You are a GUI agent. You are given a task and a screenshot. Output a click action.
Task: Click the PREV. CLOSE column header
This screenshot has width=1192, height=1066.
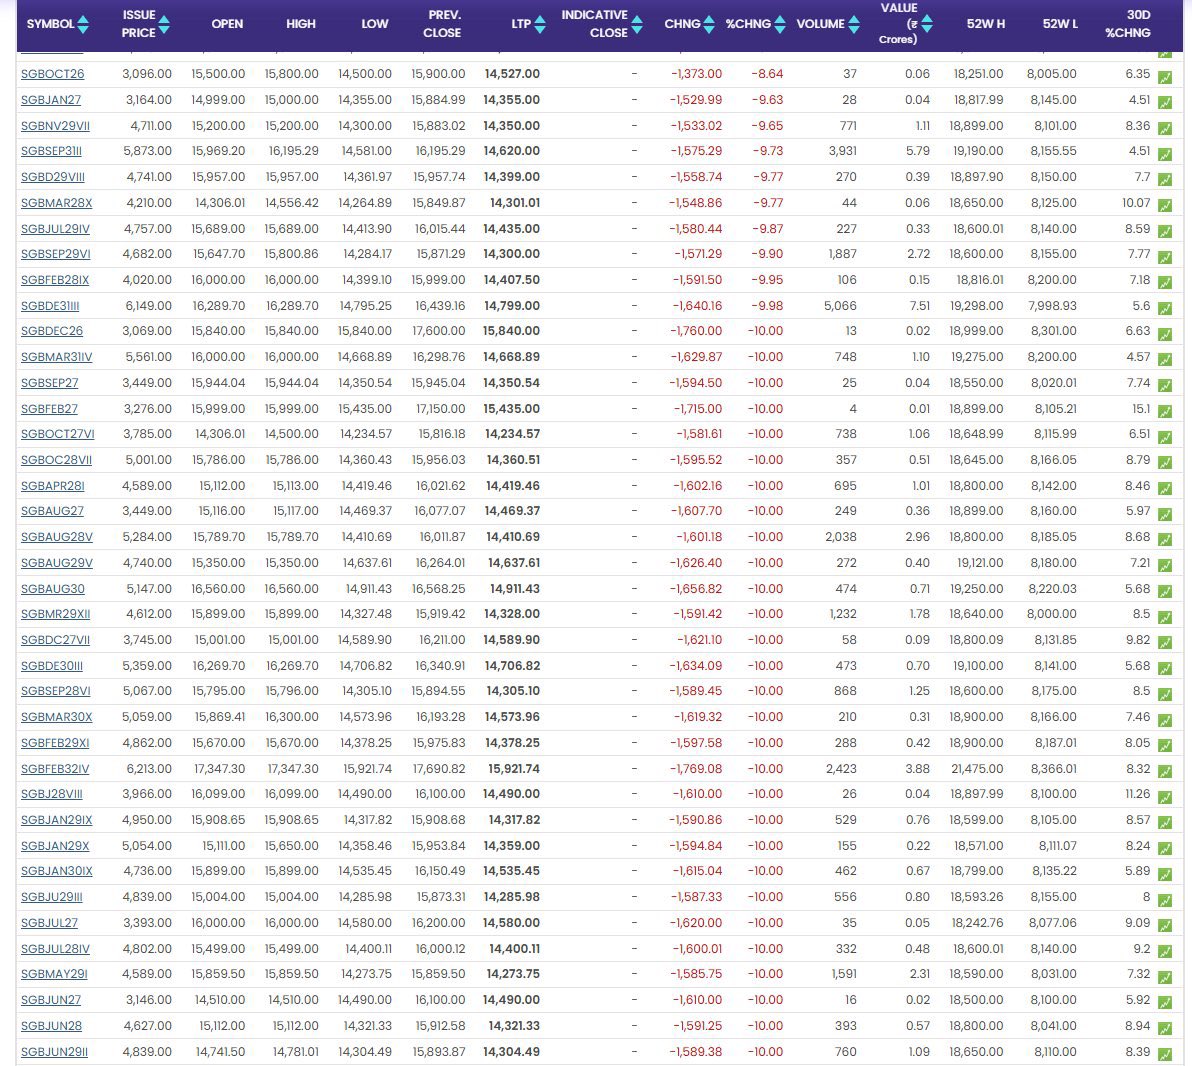442,24
